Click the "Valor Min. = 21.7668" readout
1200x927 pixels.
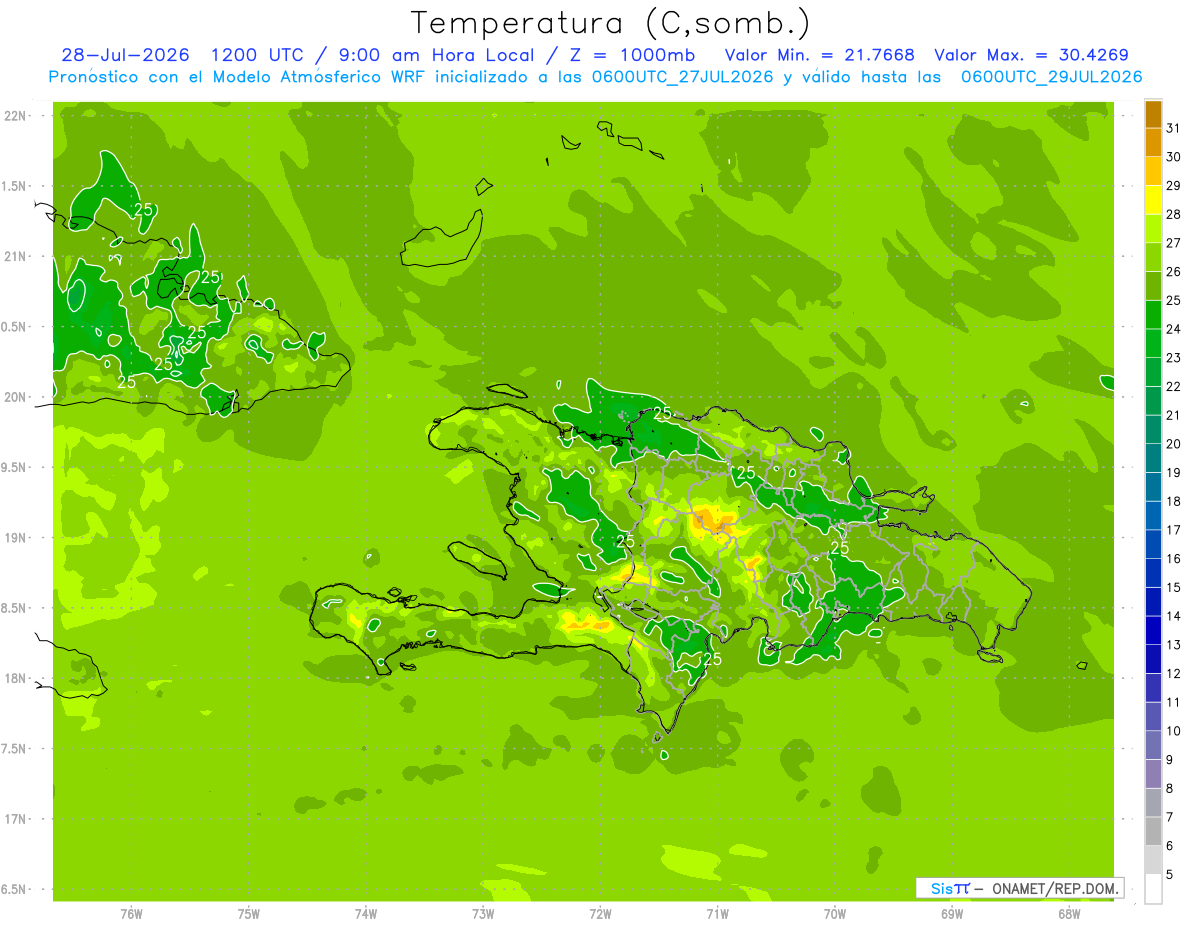[x=820, y=55]
